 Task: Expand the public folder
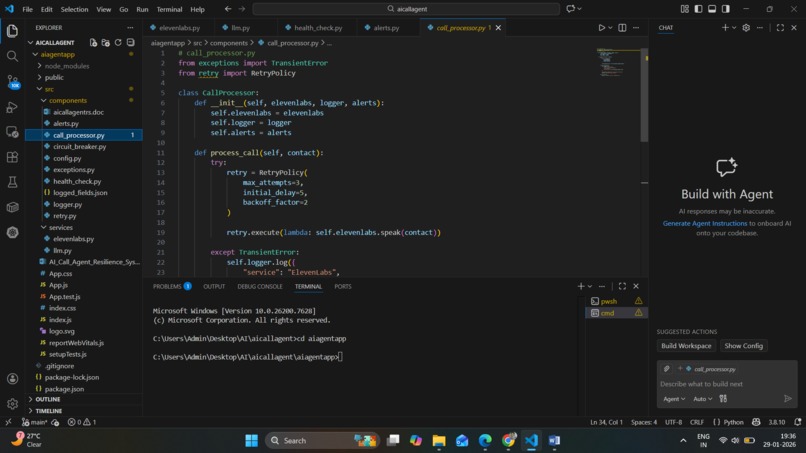click(40, 77)
